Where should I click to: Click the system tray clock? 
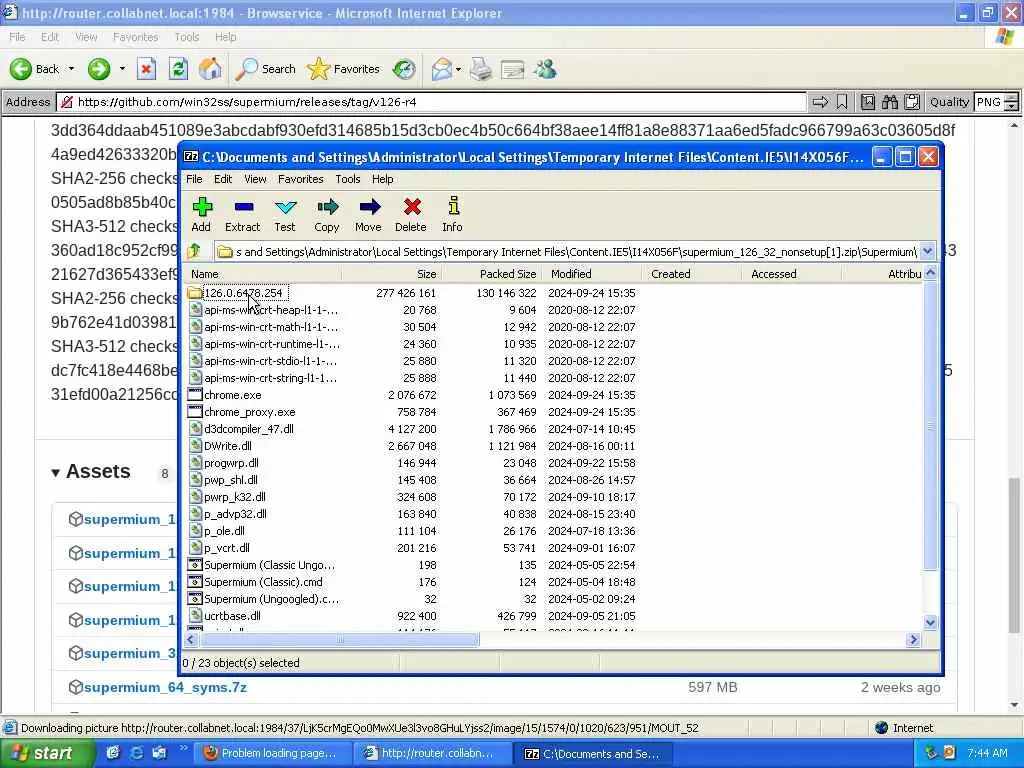pos(987,753)
